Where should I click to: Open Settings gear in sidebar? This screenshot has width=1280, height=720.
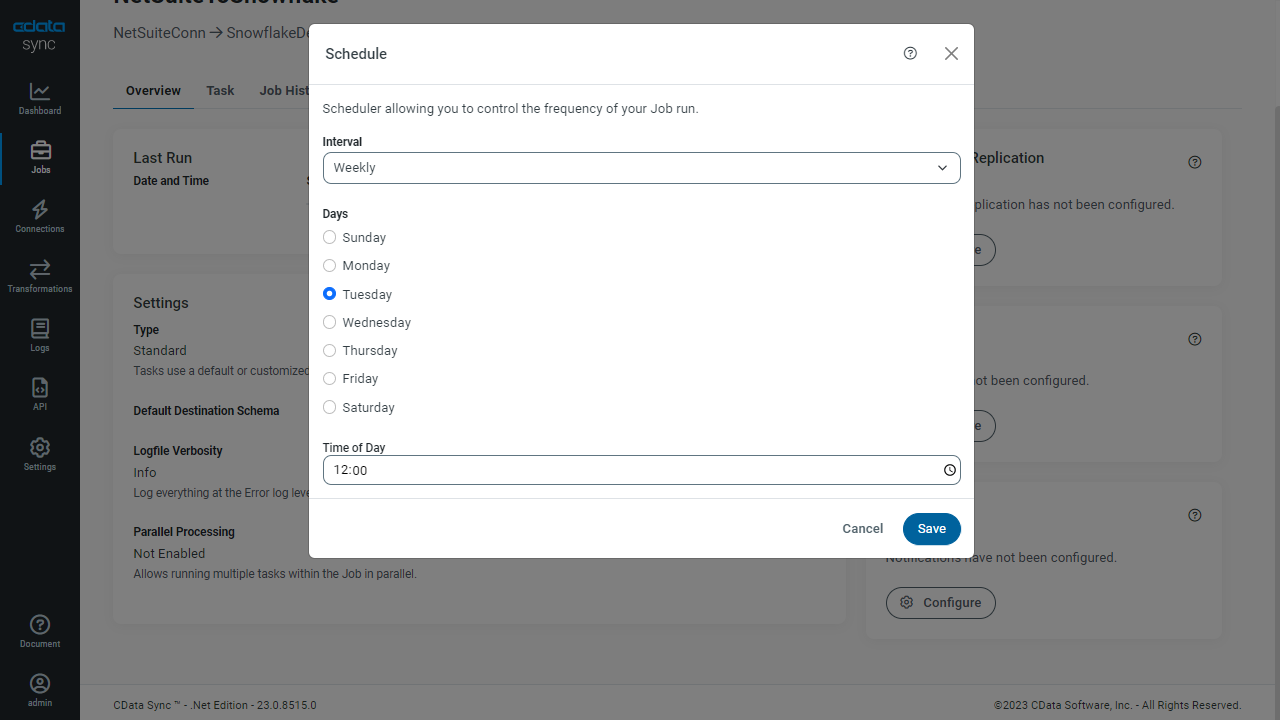tap(40, 453)
